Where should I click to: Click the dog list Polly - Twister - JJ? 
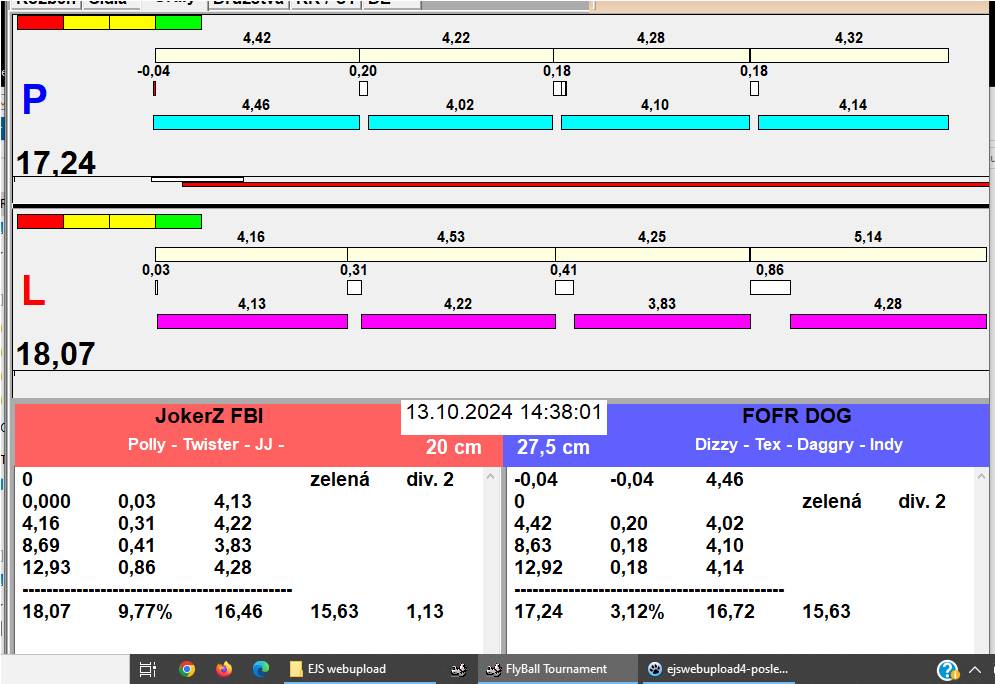[206, 444]
